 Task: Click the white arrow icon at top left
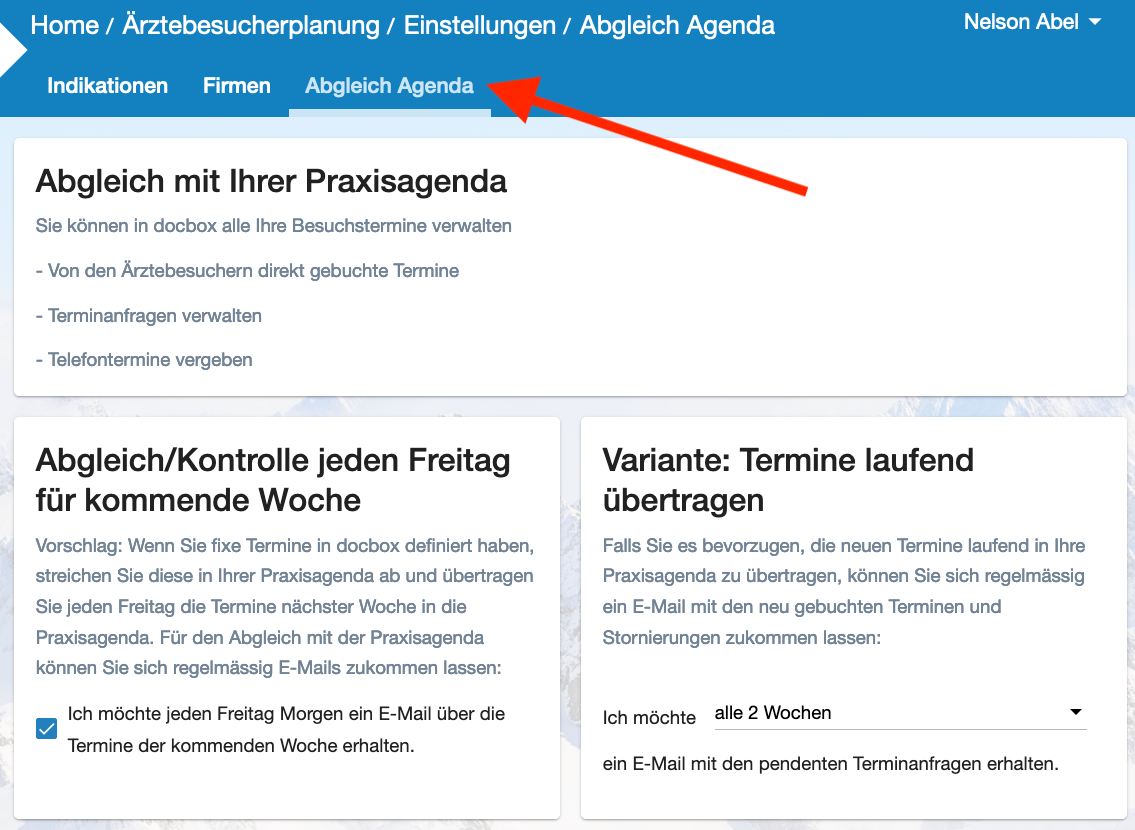(x=7, y=50)
